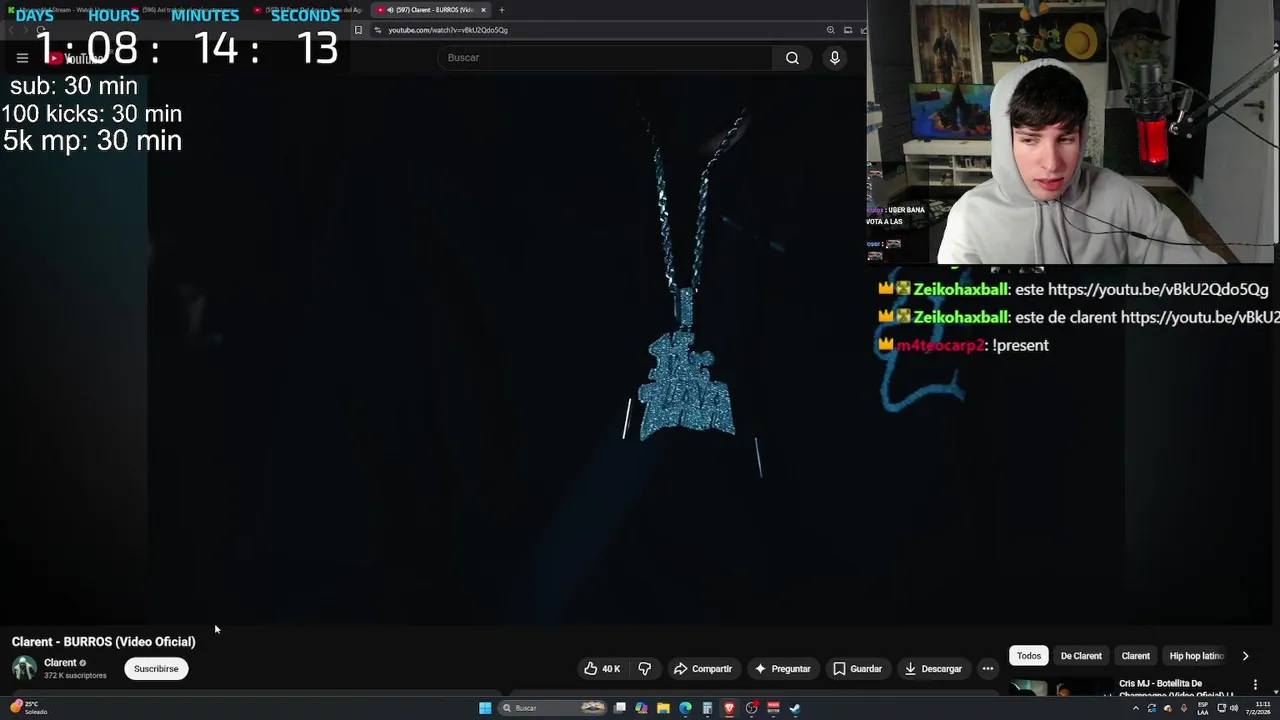Image resolution: width=1280 pixels, height=720 pixels.
Task: Select the Hip hop latino chip
Action: click(x=1197, y=656)
